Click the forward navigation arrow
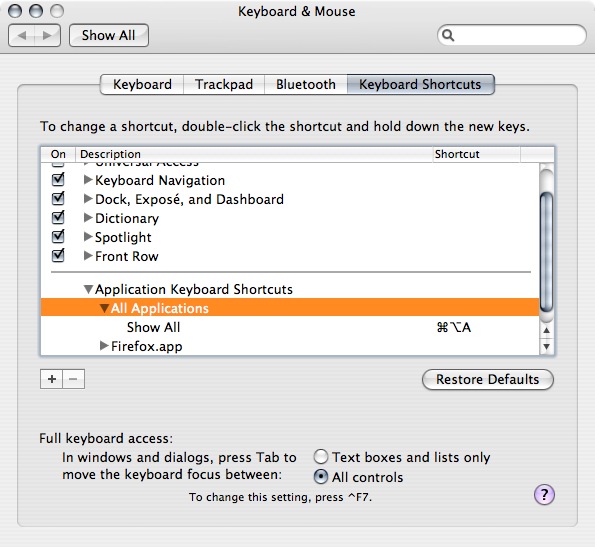The width and height of the screenshot is (595, 547). (47, 36)
